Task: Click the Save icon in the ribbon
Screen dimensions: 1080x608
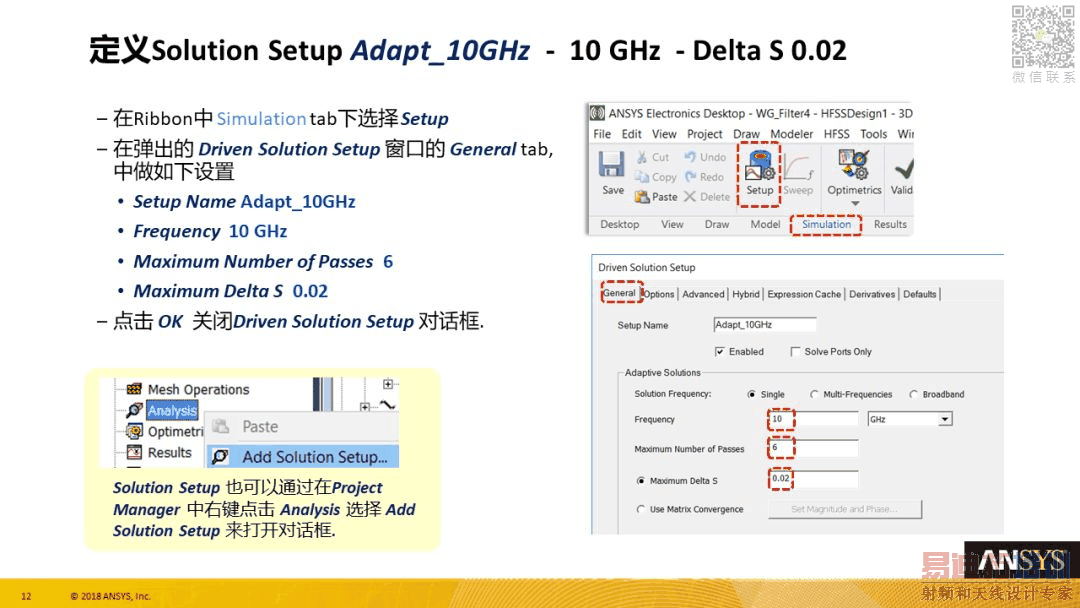Action: pyautogui.click(x=612, y=165)
